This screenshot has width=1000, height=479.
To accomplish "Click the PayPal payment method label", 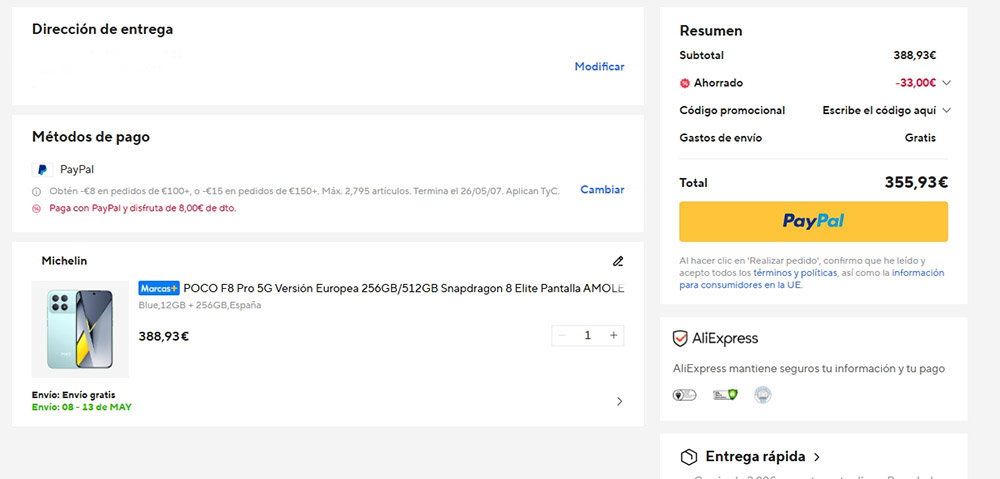I will point(77,170).
